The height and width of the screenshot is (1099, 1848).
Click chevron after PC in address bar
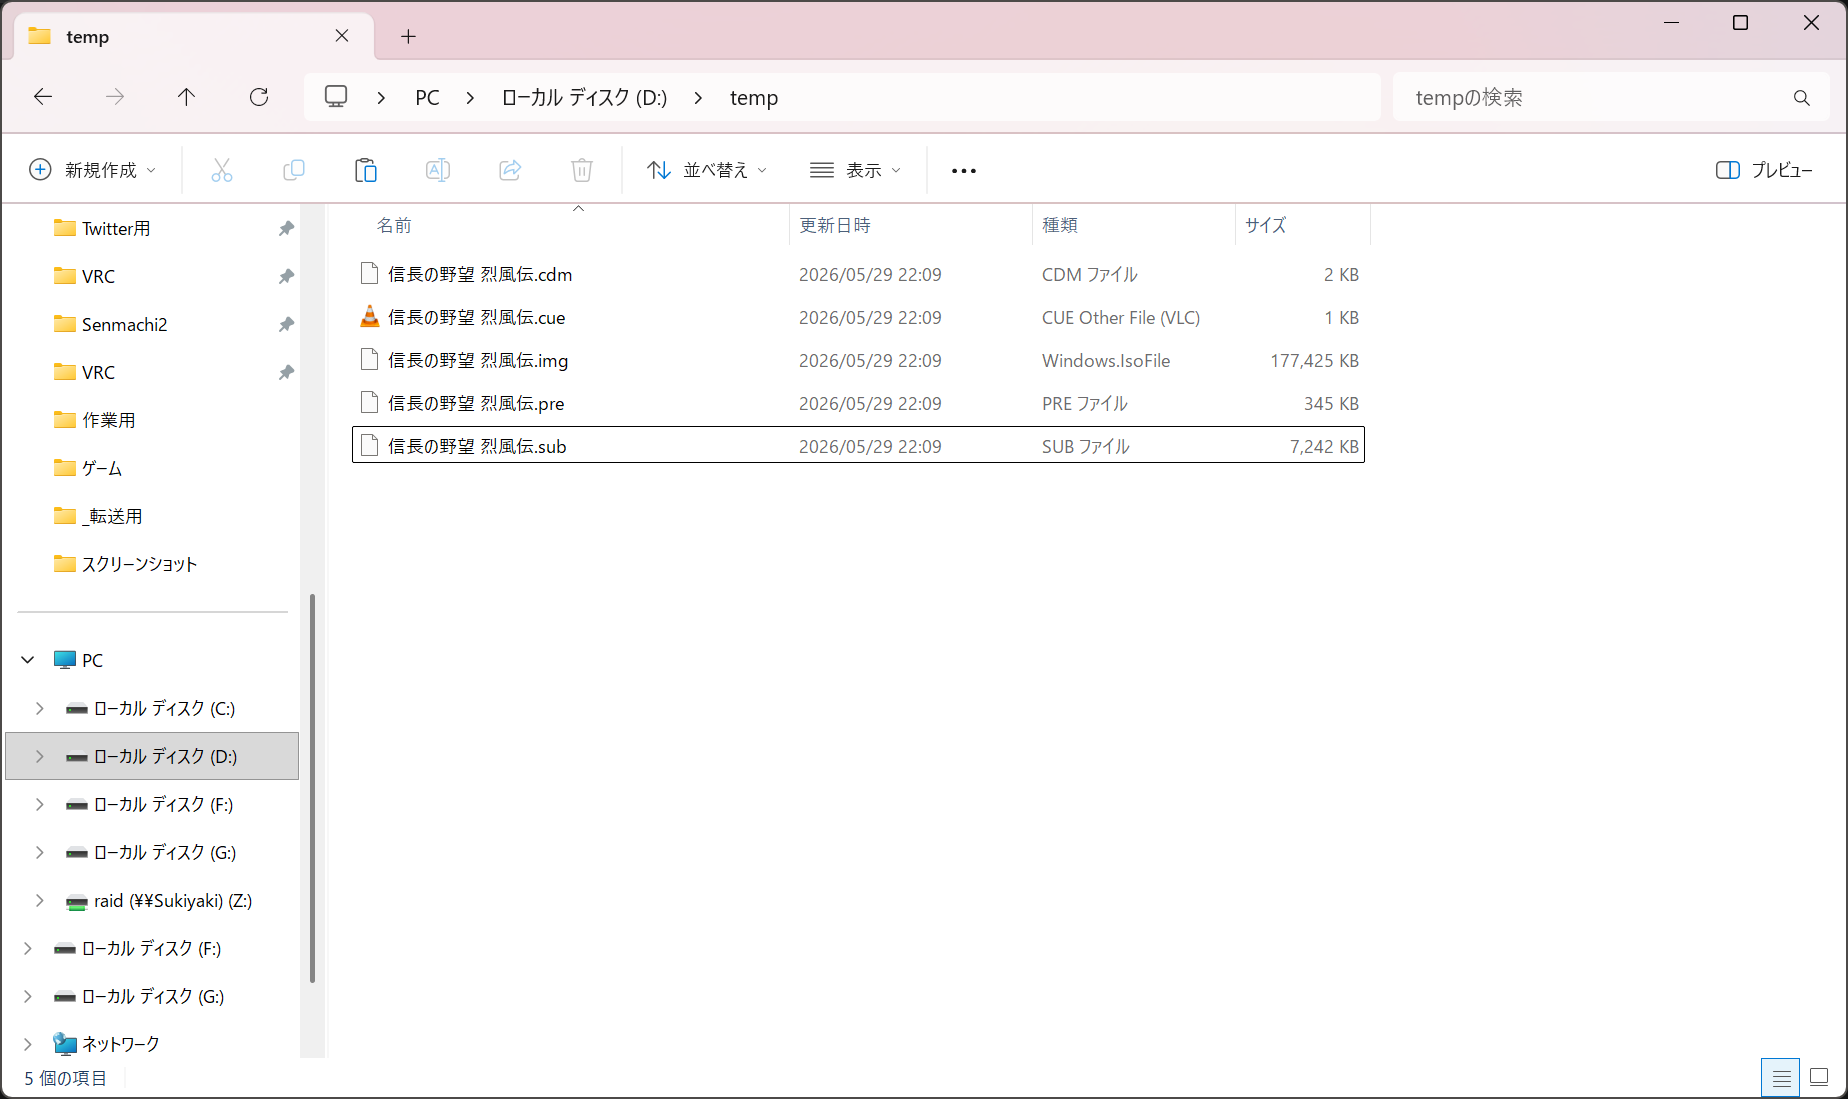(470, 98)
